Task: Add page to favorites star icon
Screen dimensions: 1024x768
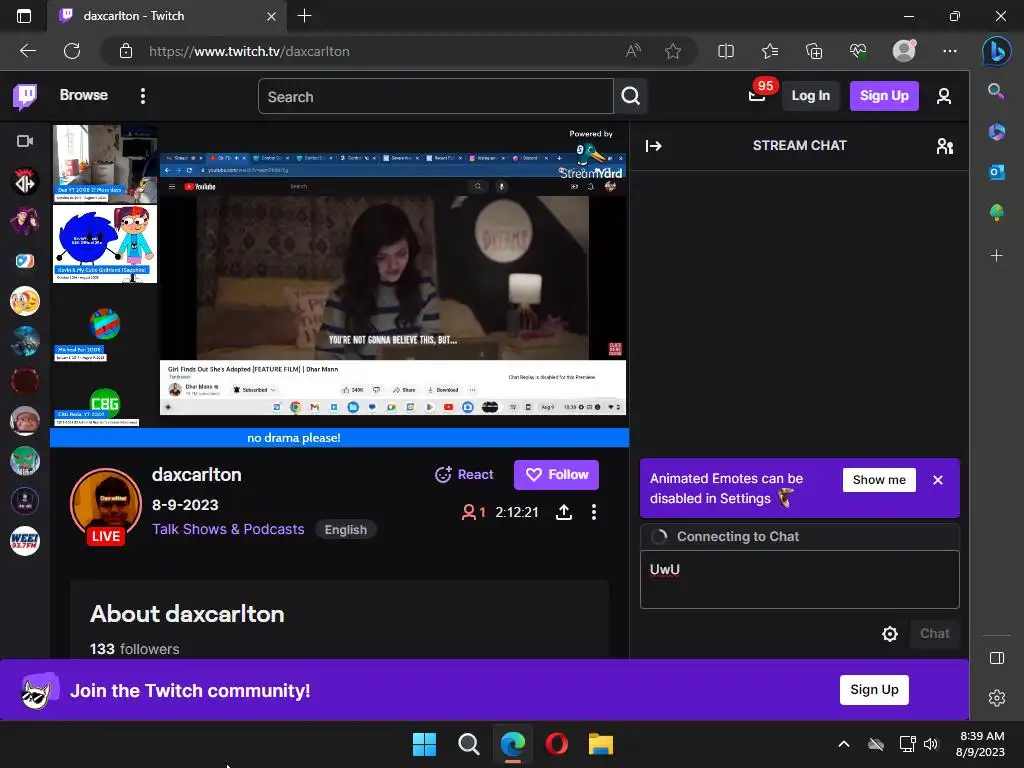Action: 673,51
